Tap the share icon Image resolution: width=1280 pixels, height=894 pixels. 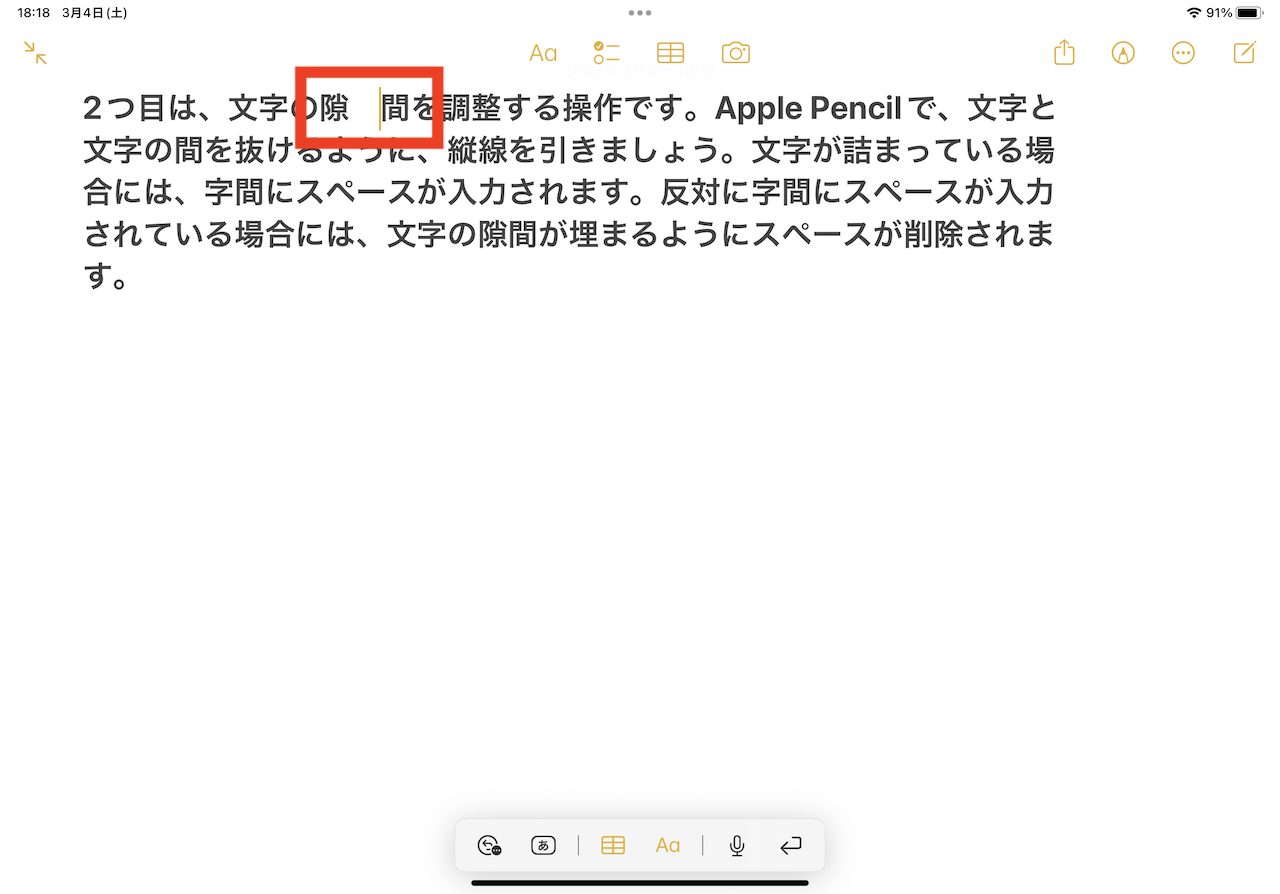click(1064, 53)
